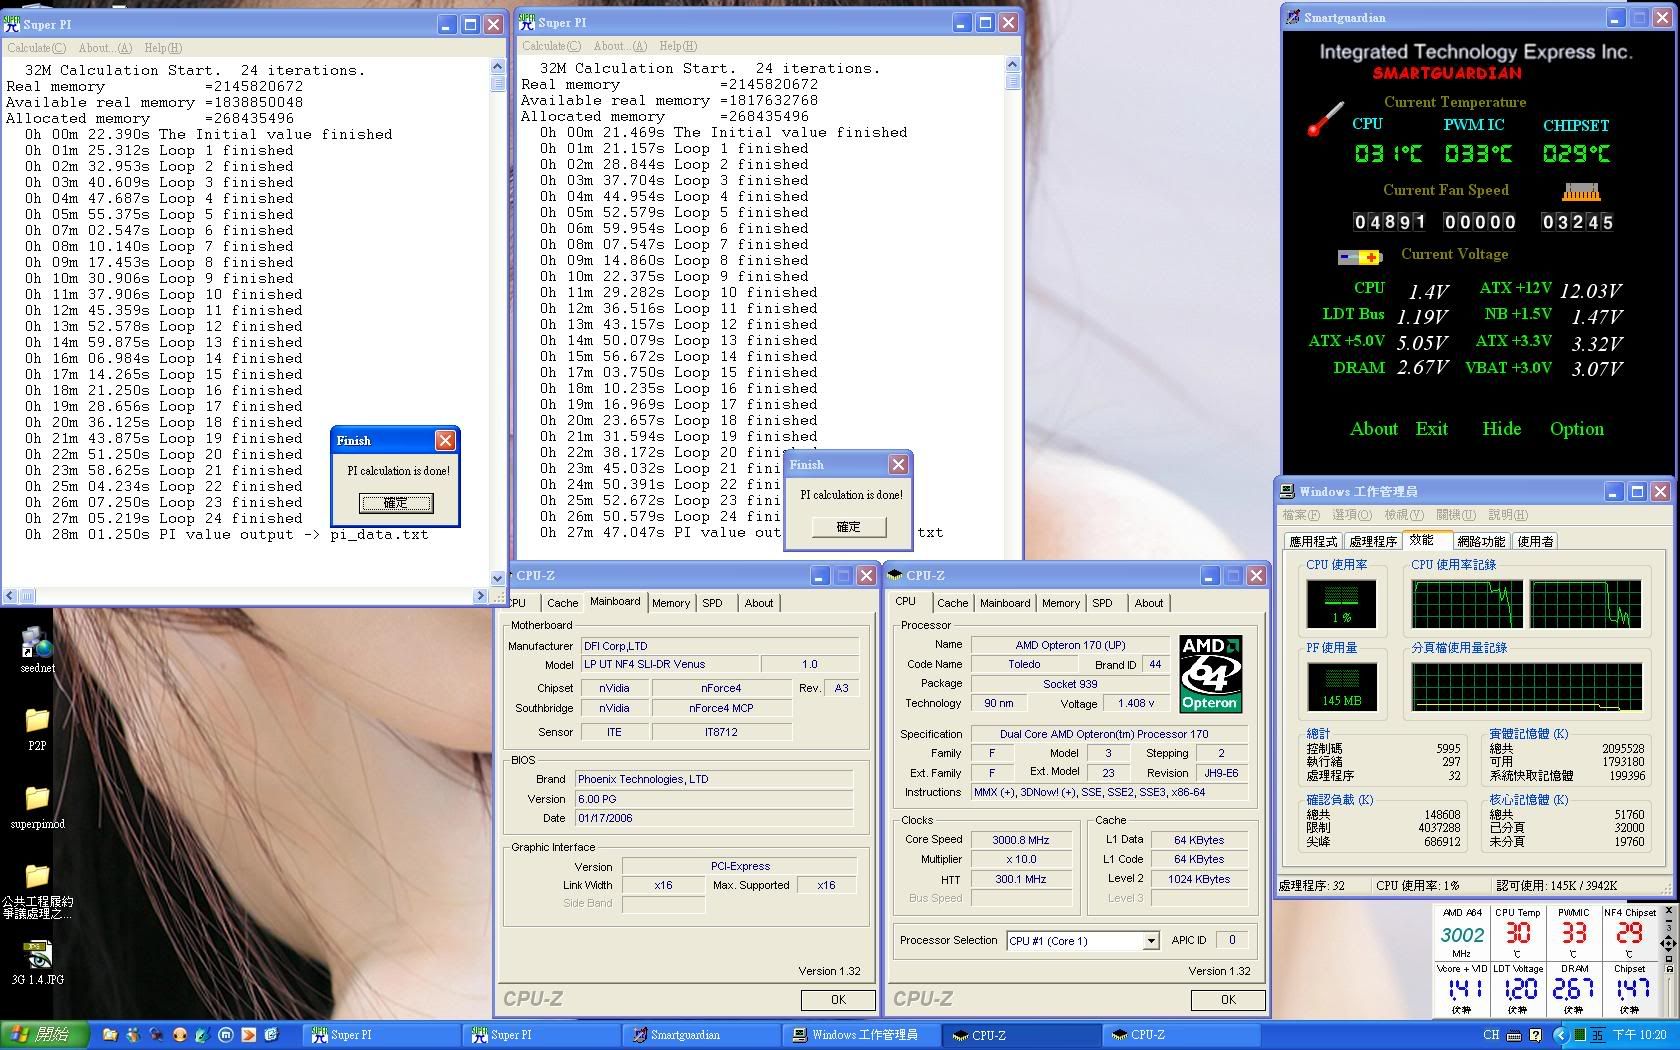
Task: Launch the circled M Quick Launch icon
Action: tap(226, 1035)
